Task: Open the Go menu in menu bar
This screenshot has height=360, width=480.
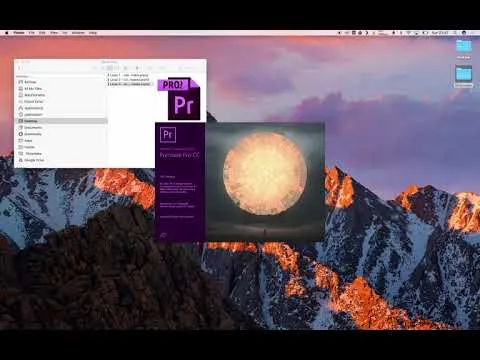Action: (65, 33)
